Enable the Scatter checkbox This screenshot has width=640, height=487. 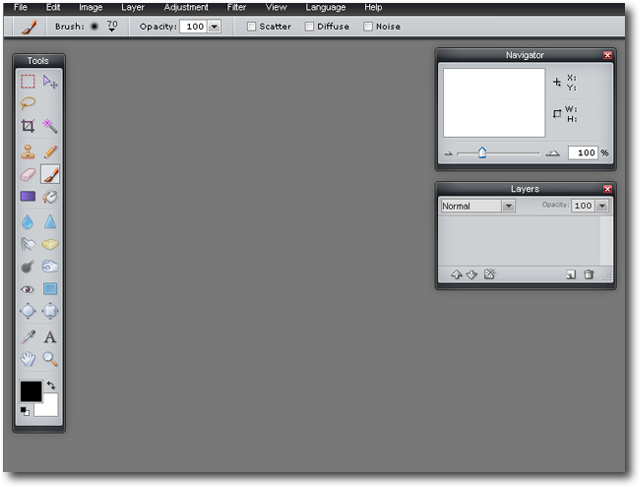(x=251, y=27)
